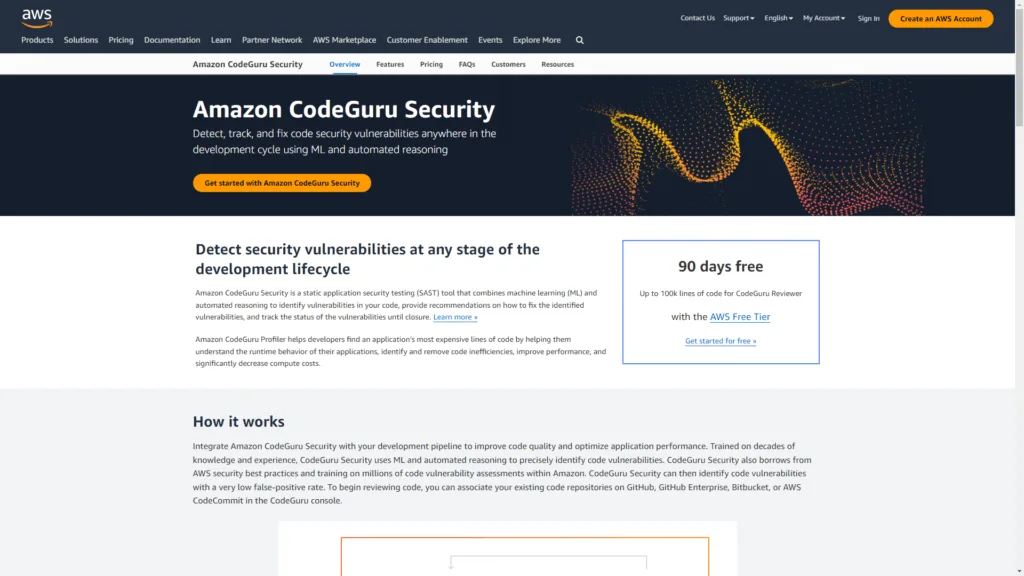
Task: Select the Features tab
Action: (x=390, y=64)
